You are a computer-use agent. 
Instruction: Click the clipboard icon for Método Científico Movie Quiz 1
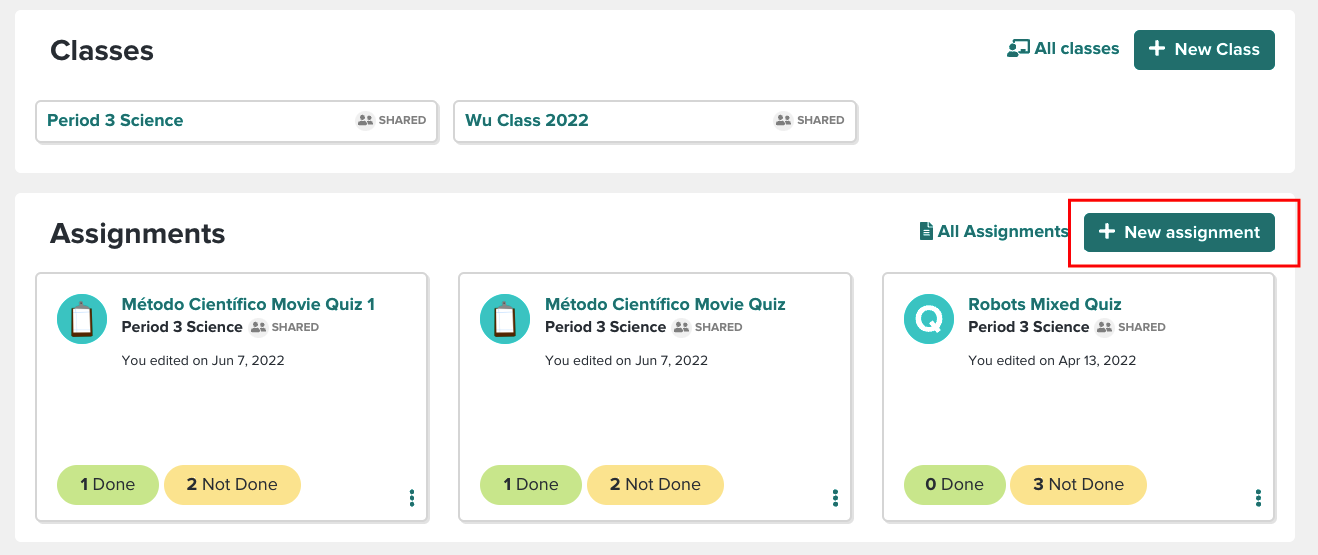pos(82,320)
